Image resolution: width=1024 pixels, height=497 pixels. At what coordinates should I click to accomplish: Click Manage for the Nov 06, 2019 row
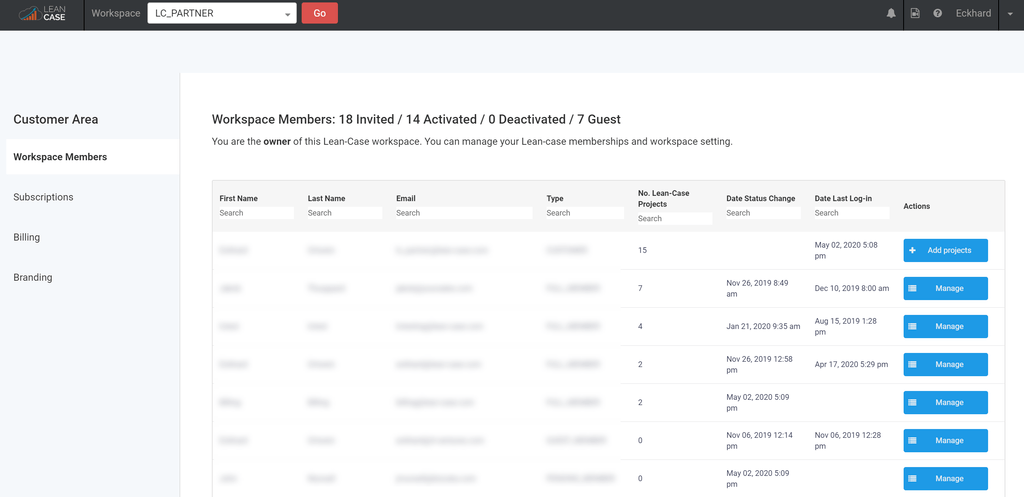tap(945, 440)
